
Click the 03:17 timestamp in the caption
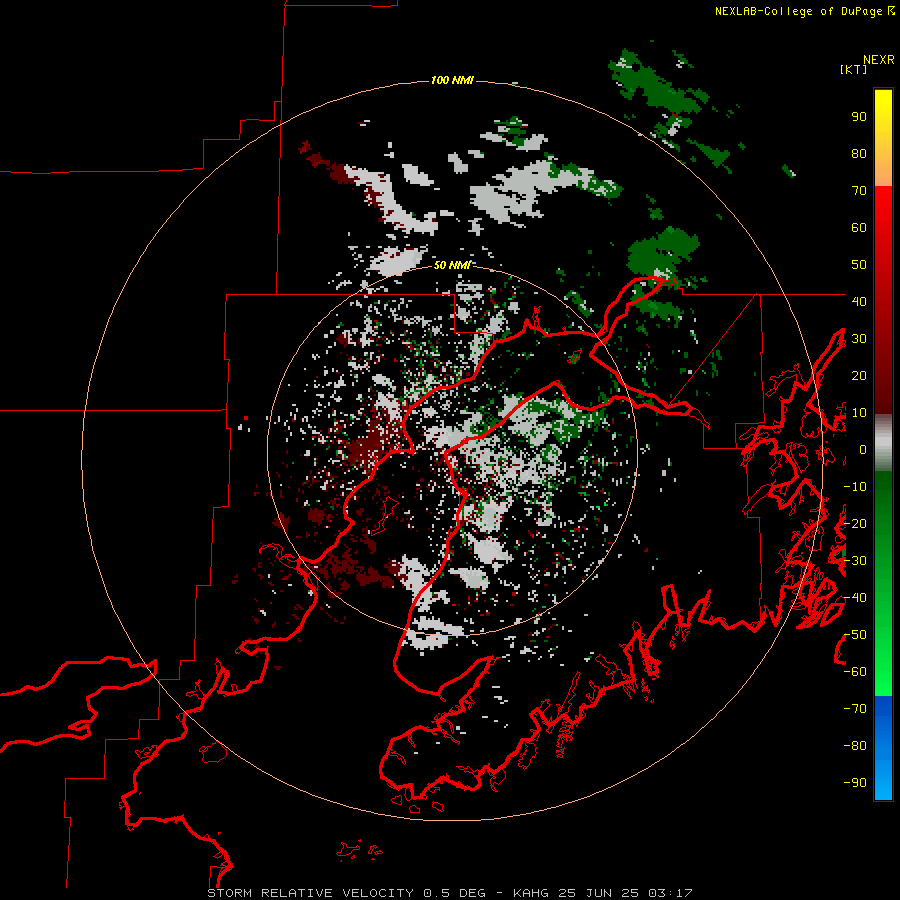[670, 893]
